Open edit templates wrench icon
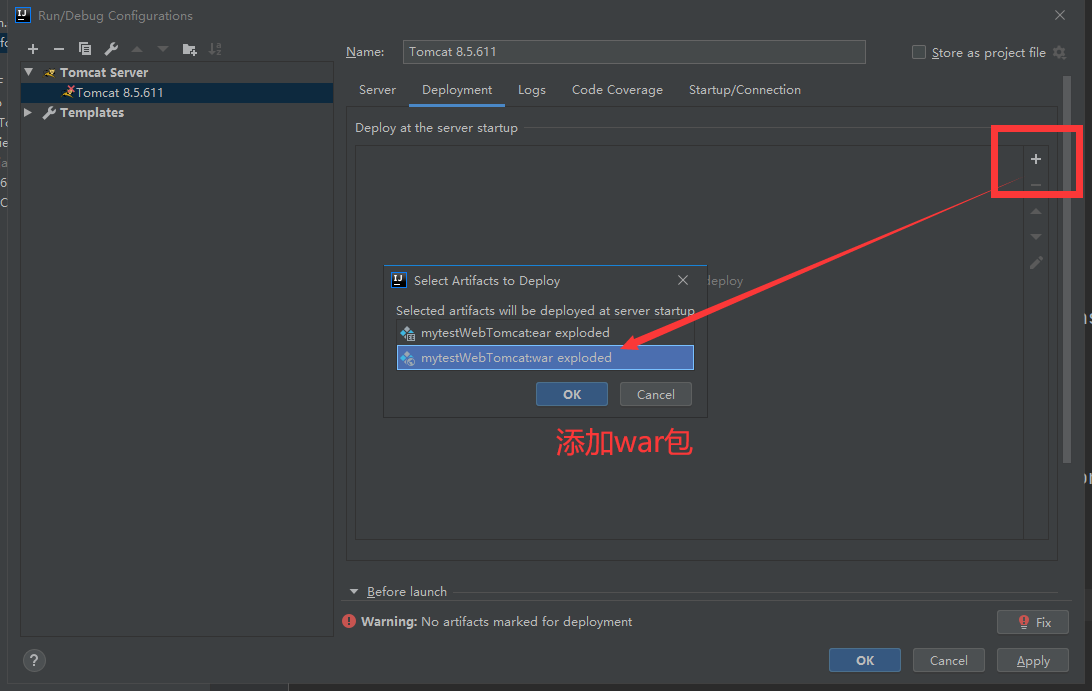 [x=111, y=49]
